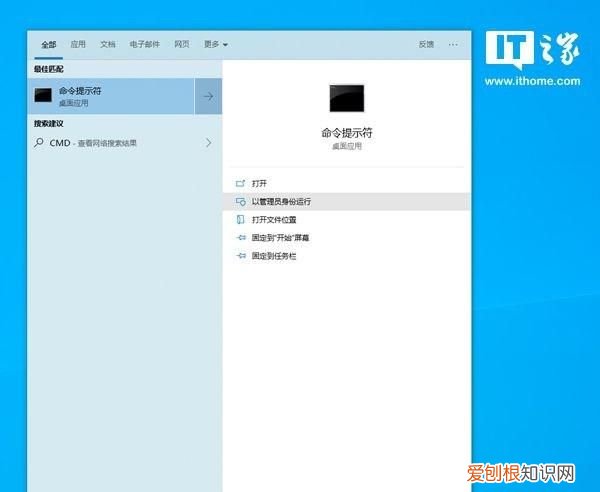600x492 pixels.
Task: Click the large 命令提示符 preview icon
Action: (x=347, y=98)
